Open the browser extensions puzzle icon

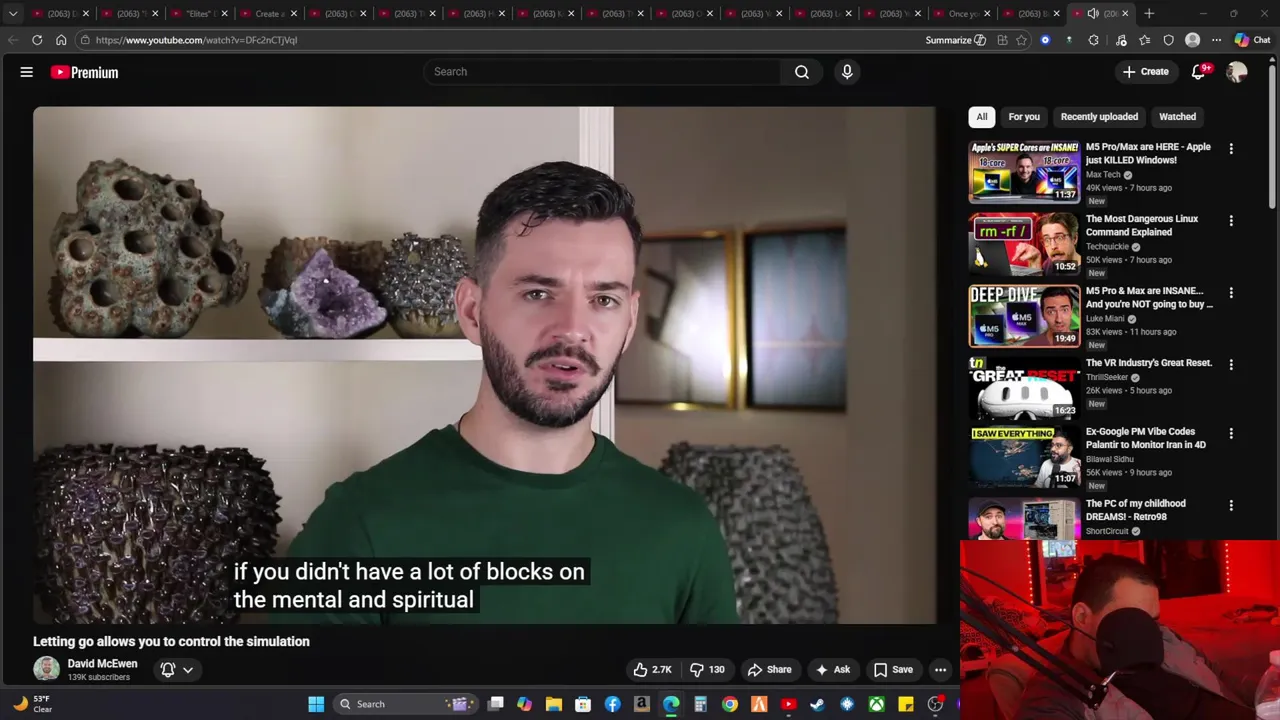[x=1093, y=40]
